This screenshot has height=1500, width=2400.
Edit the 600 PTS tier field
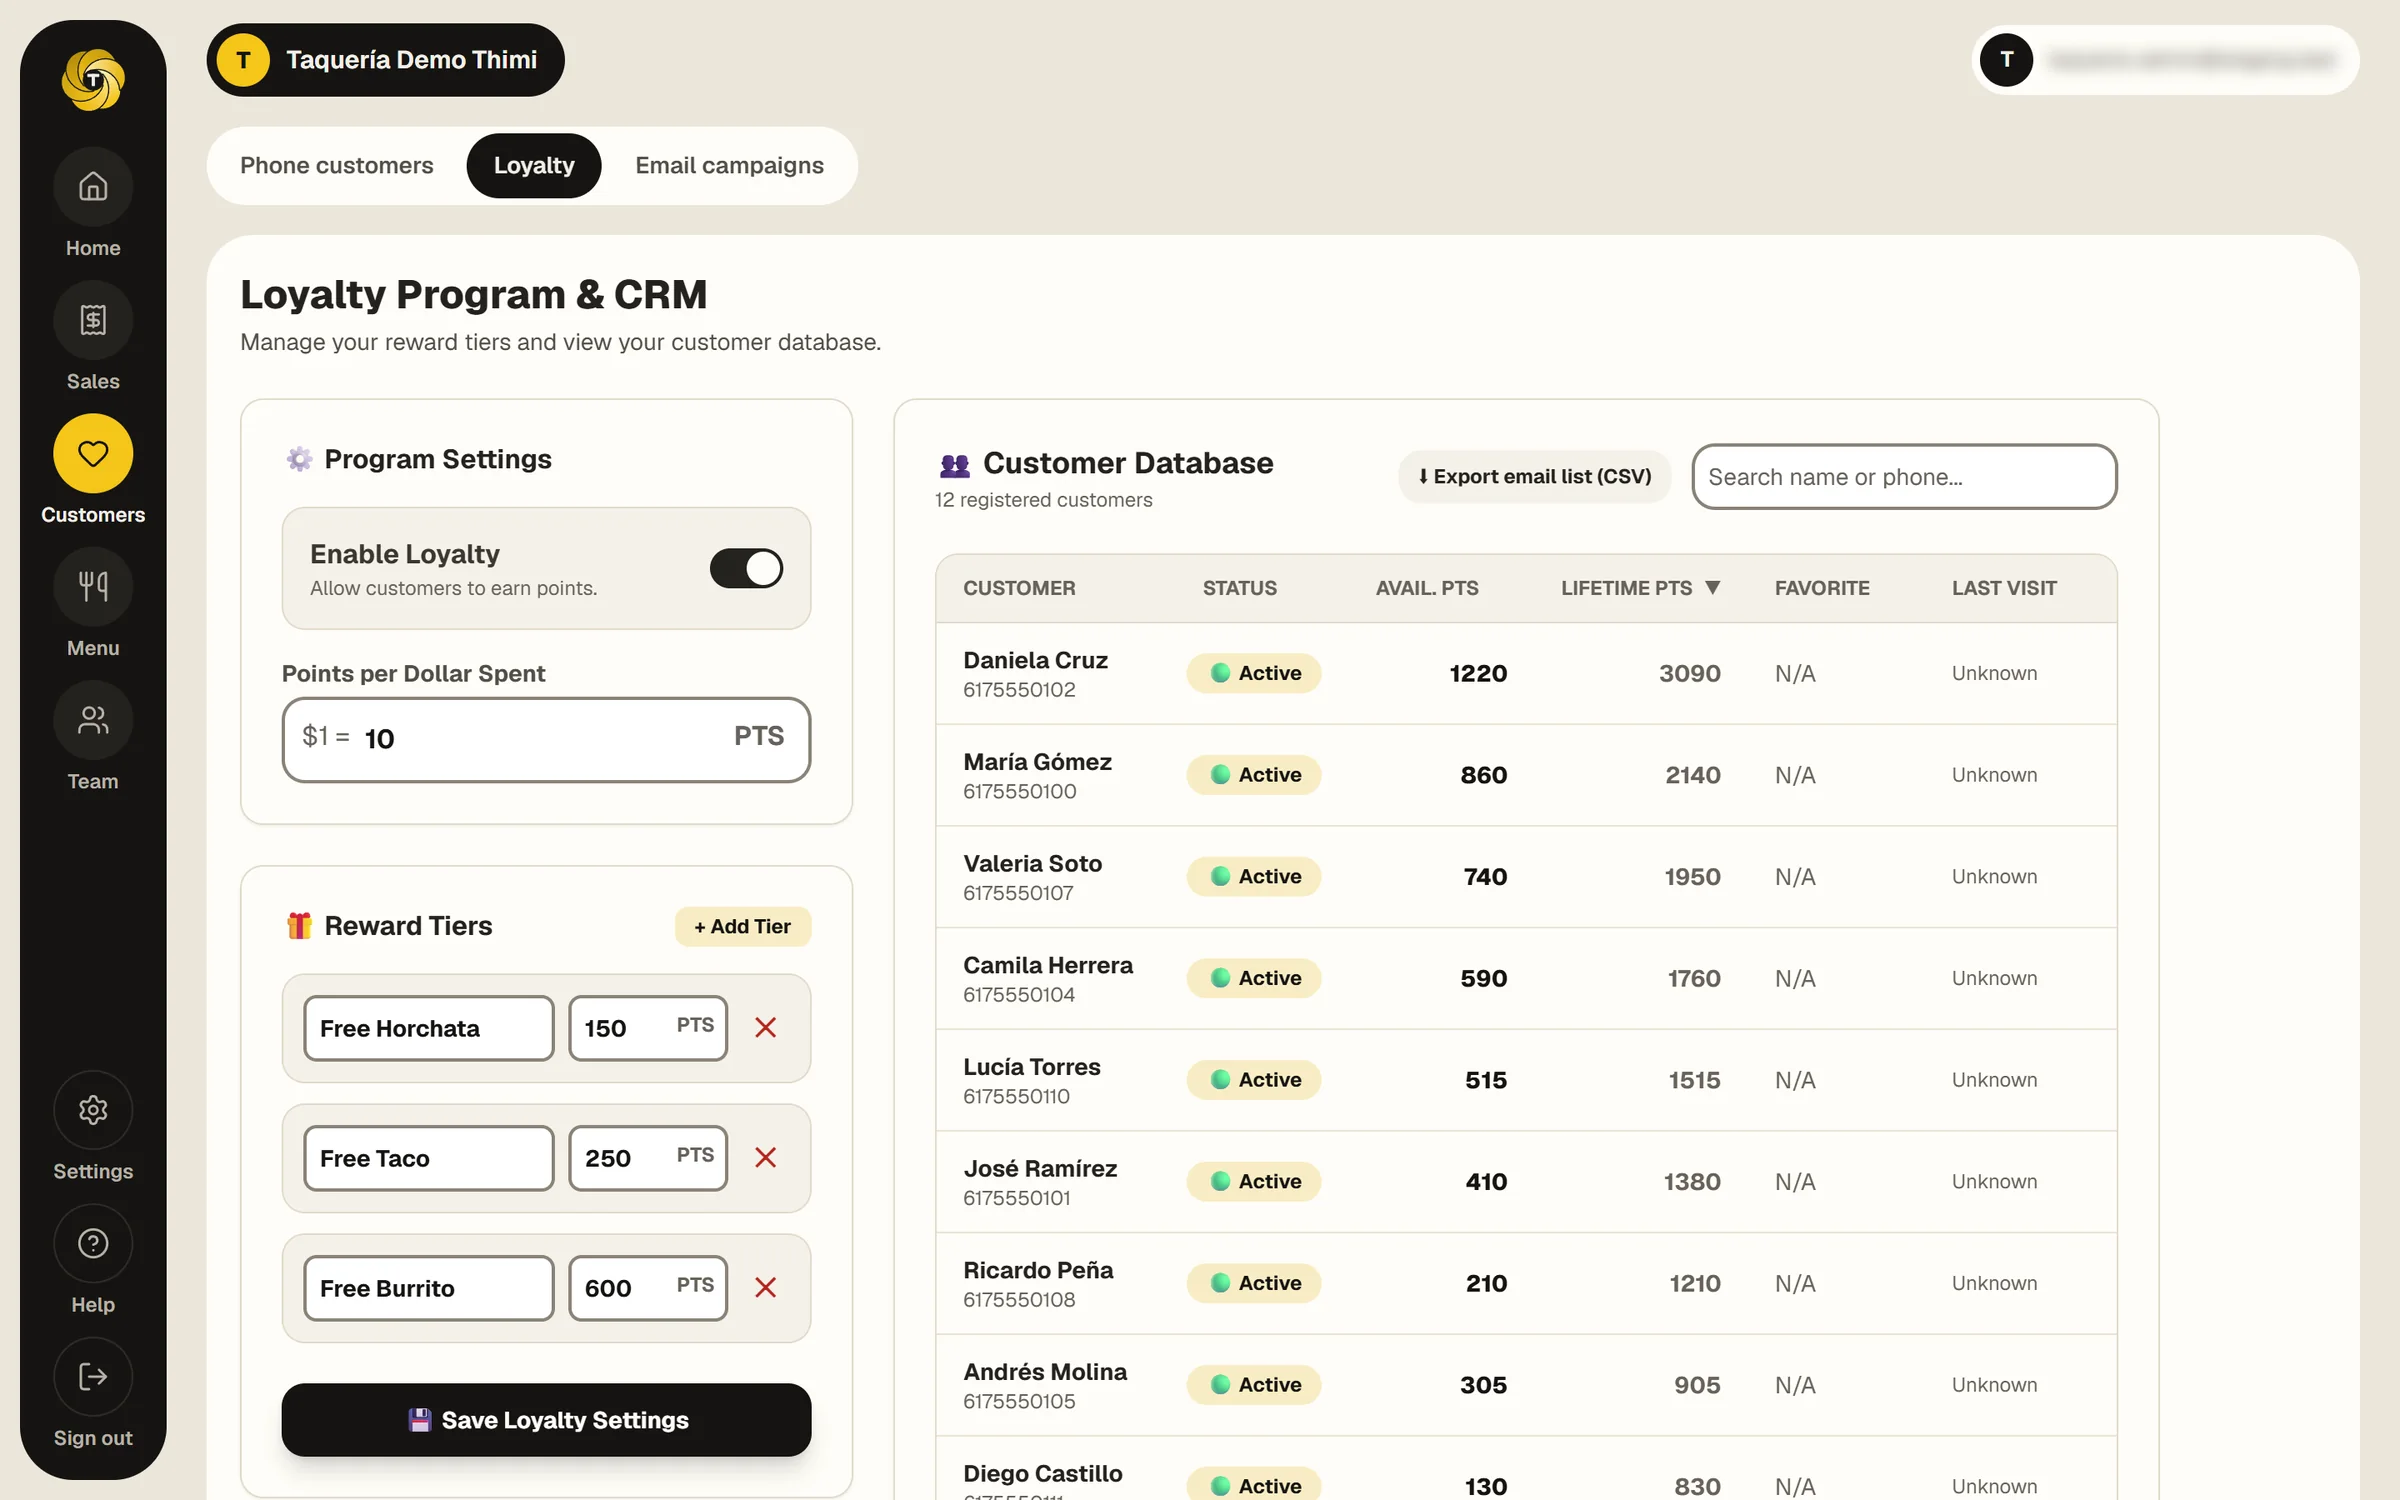coord(648,1288)
